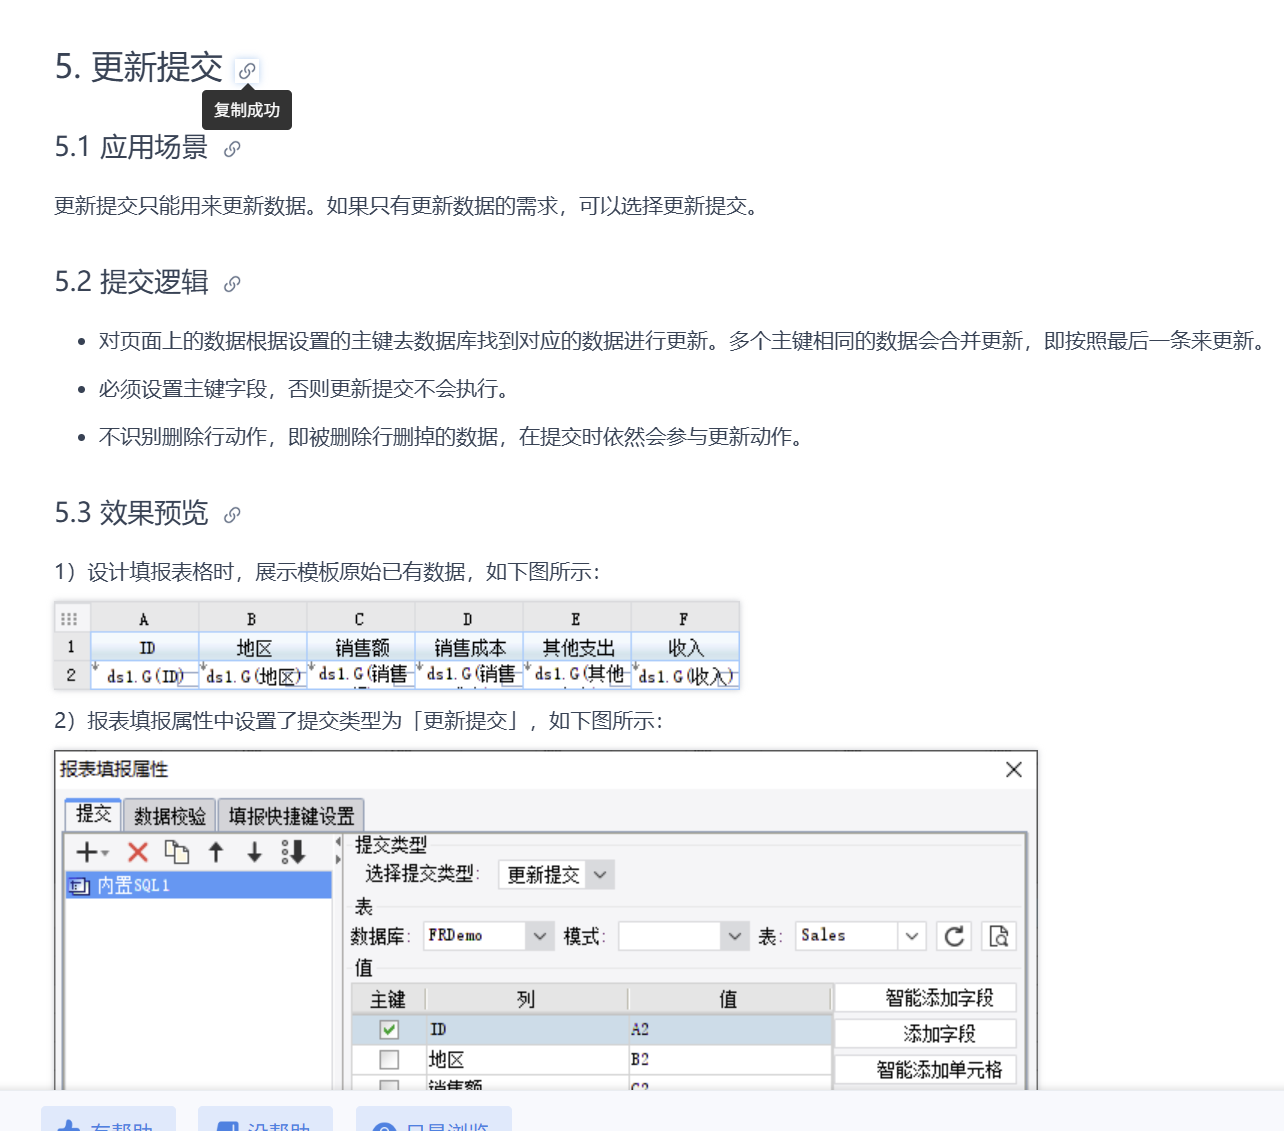Switch to the 数据校验 tab
The image size is (1284, 1131).
170,816
